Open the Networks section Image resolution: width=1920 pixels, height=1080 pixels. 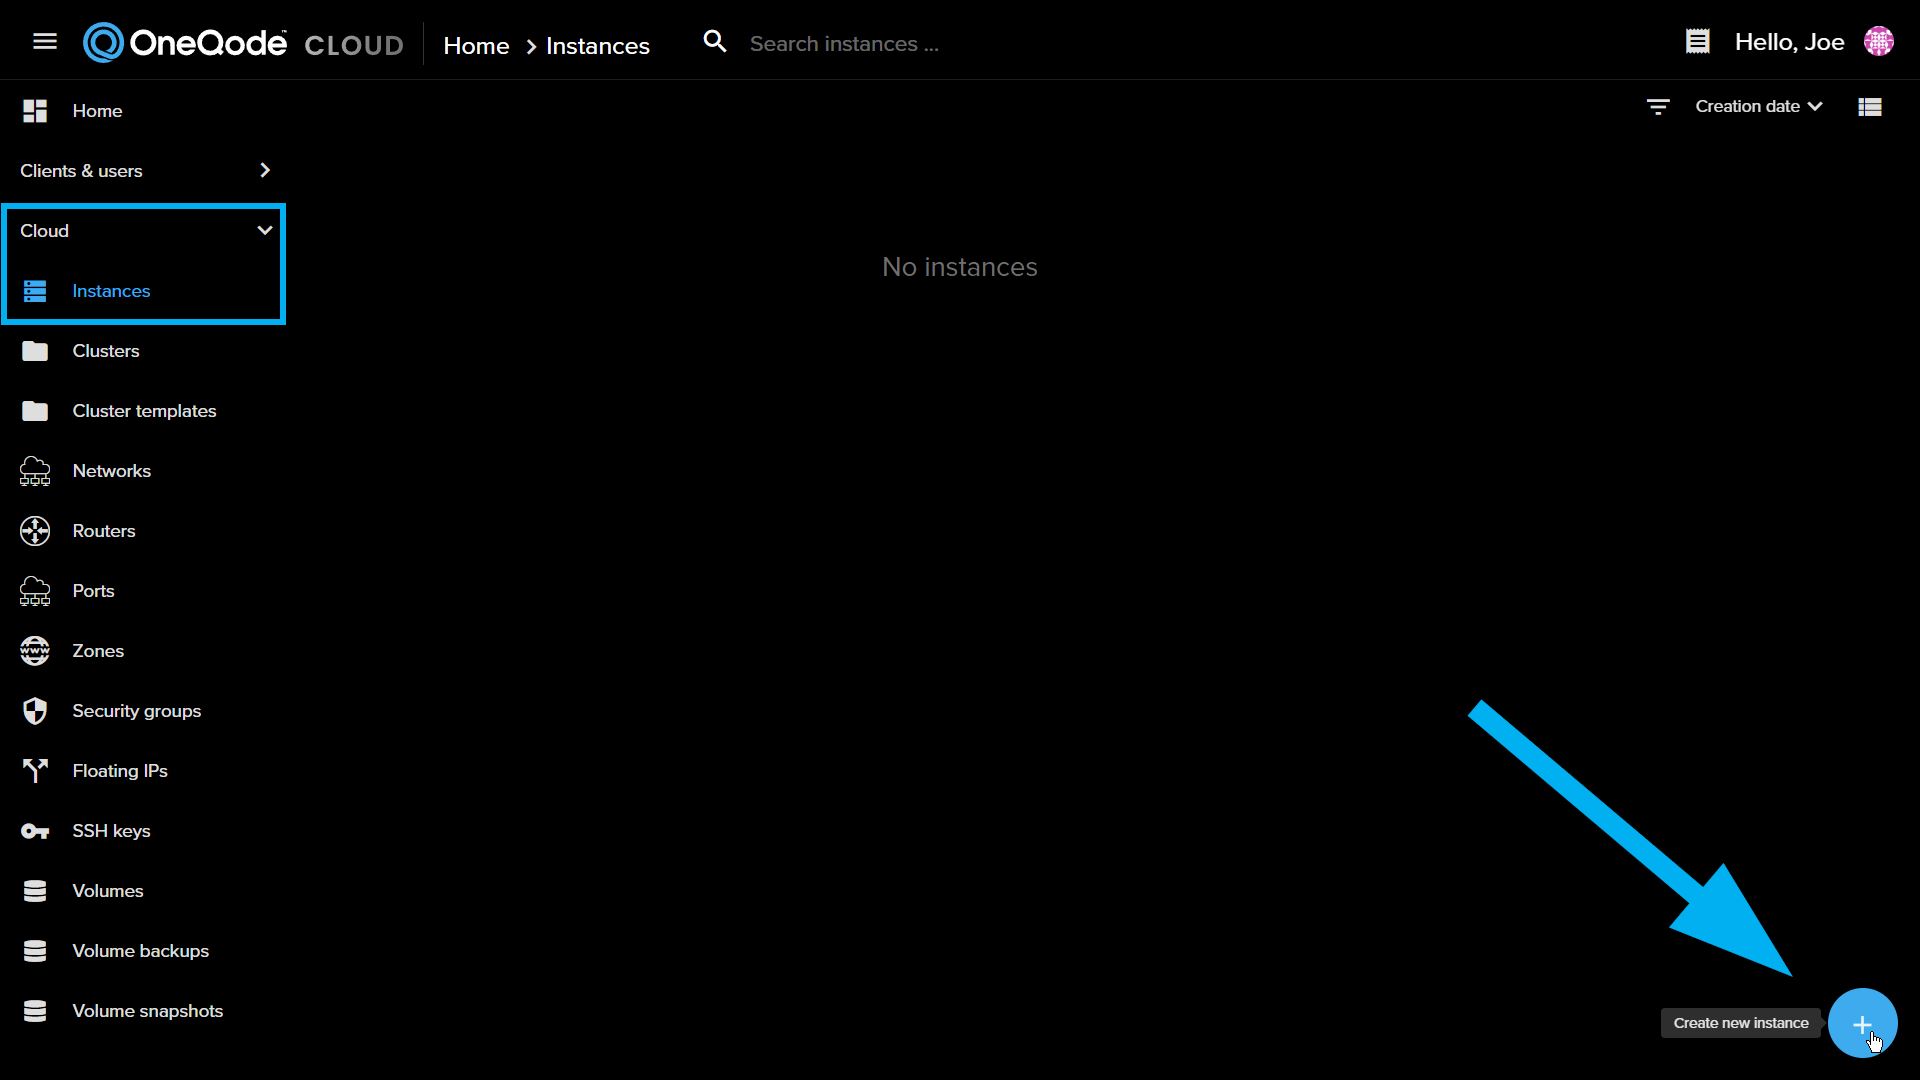point(111,470)
